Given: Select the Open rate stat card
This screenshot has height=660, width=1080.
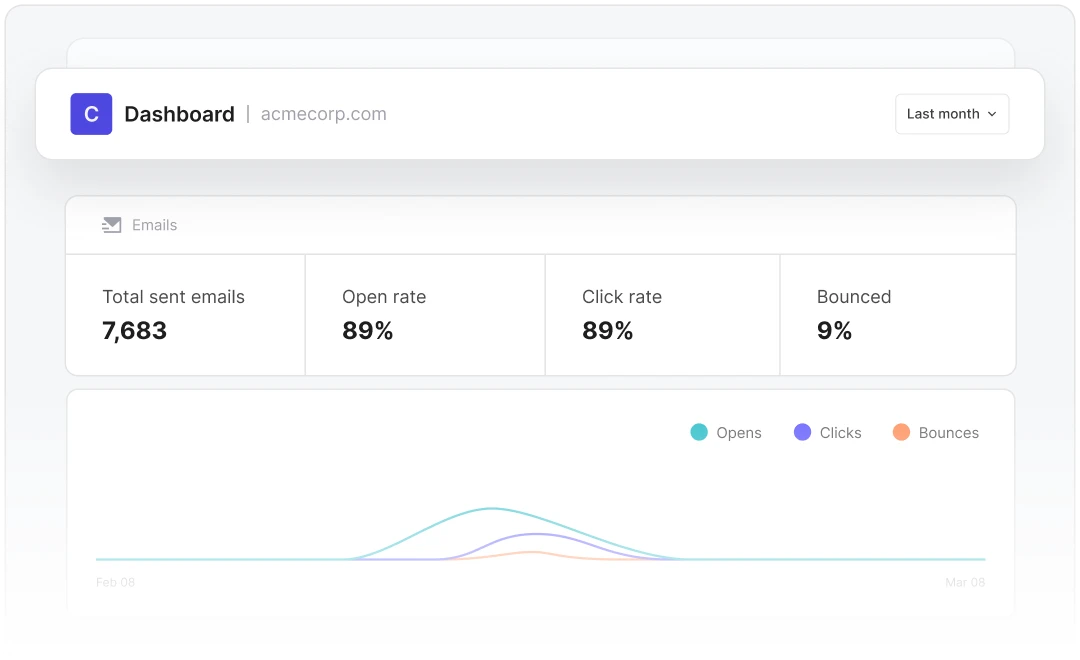Looking at the screenshot, I should click(x=425, y=315).
